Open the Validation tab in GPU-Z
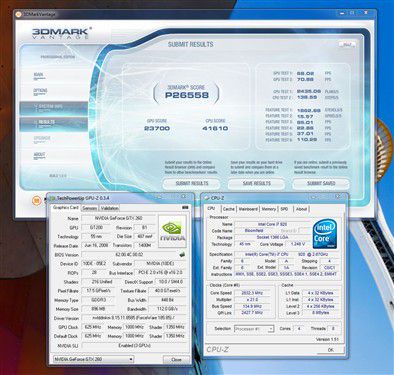Image resolution: width=394 pixels, height=375 pixels. 109,208
